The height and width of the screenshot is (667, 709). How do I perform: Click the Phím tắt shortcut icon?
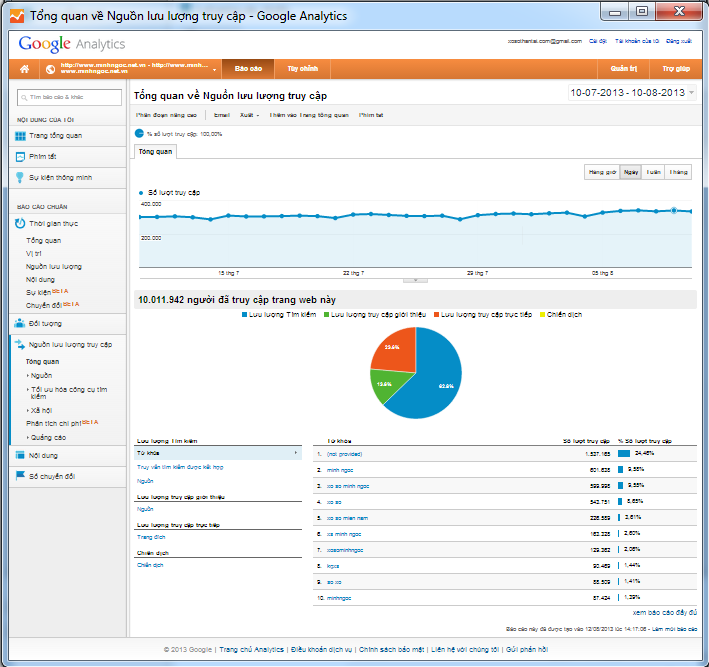(x=20, y=157)
